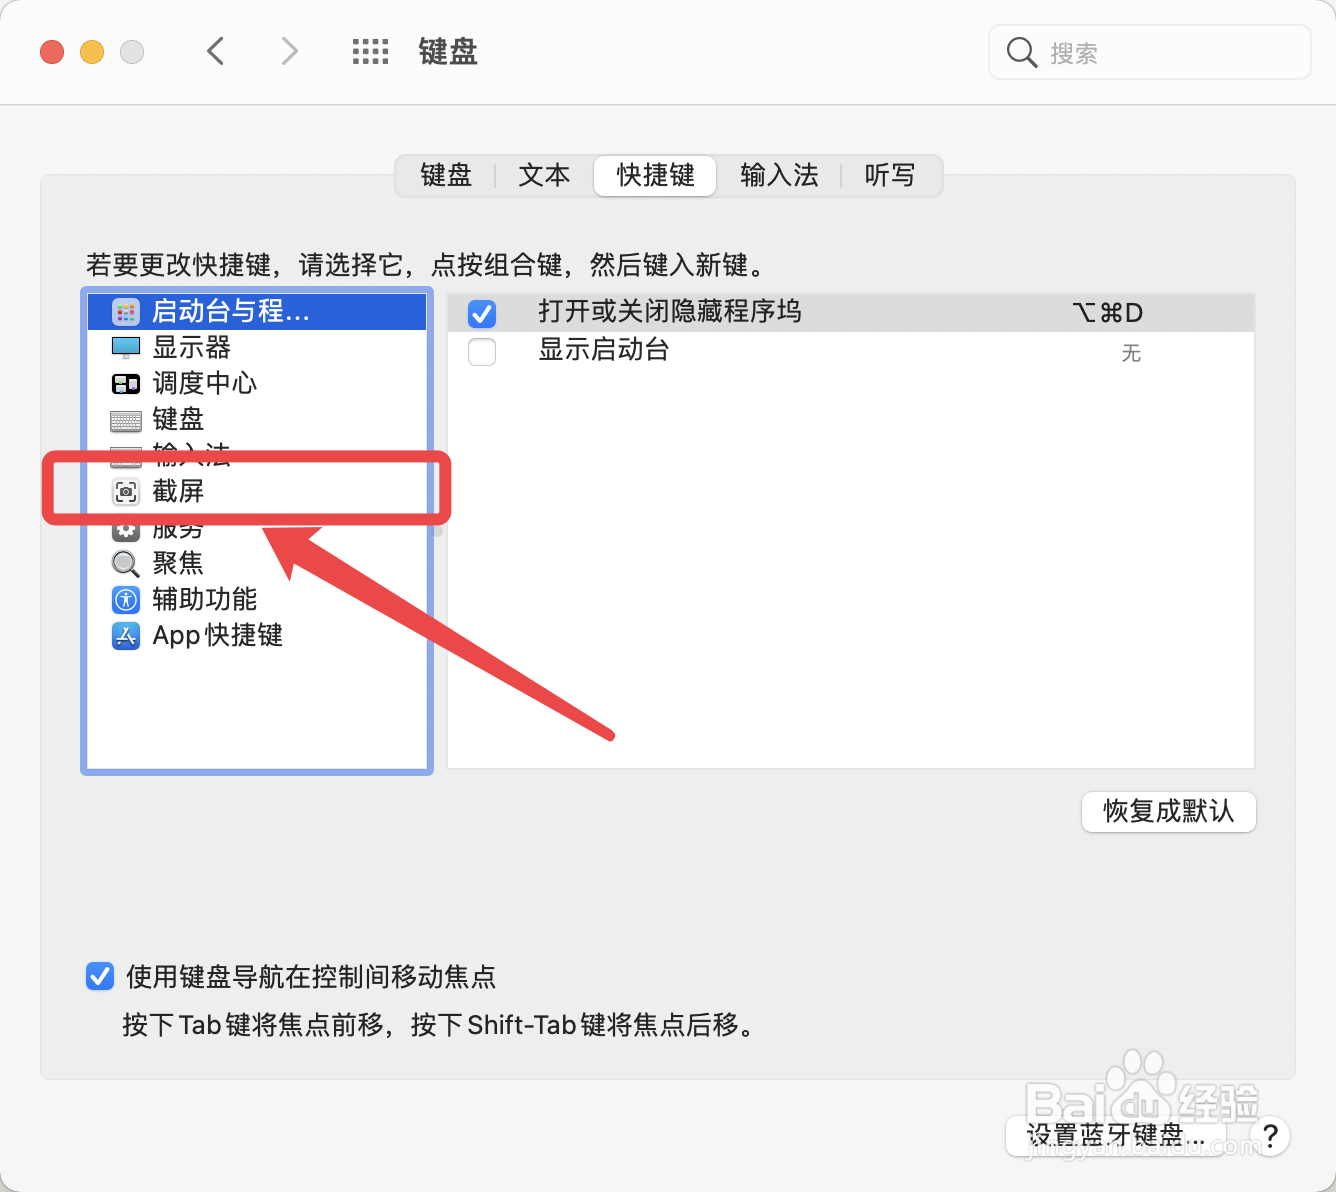Image resolution: width=1336 pixels, height=1192 pixels.
Task: Select the 调度中心 Mission Control icon
Action: click(x=126, y=384)
